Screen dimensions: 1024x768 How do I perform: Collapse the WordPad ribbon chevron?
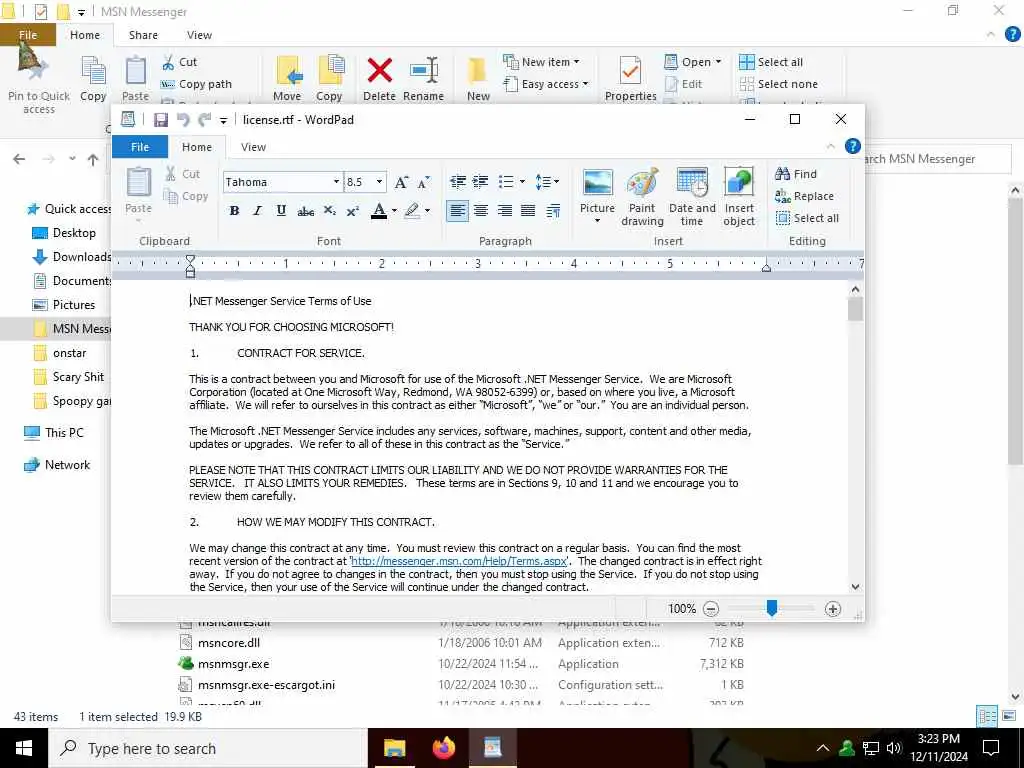coord(831,146)
